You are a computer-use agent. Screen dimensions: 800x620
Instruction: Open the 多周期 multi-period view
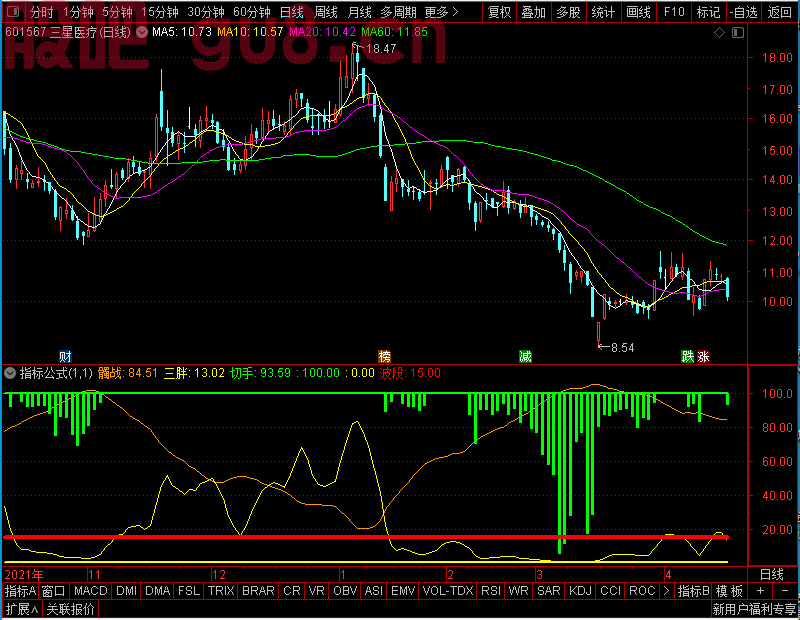tap(398, 12)
